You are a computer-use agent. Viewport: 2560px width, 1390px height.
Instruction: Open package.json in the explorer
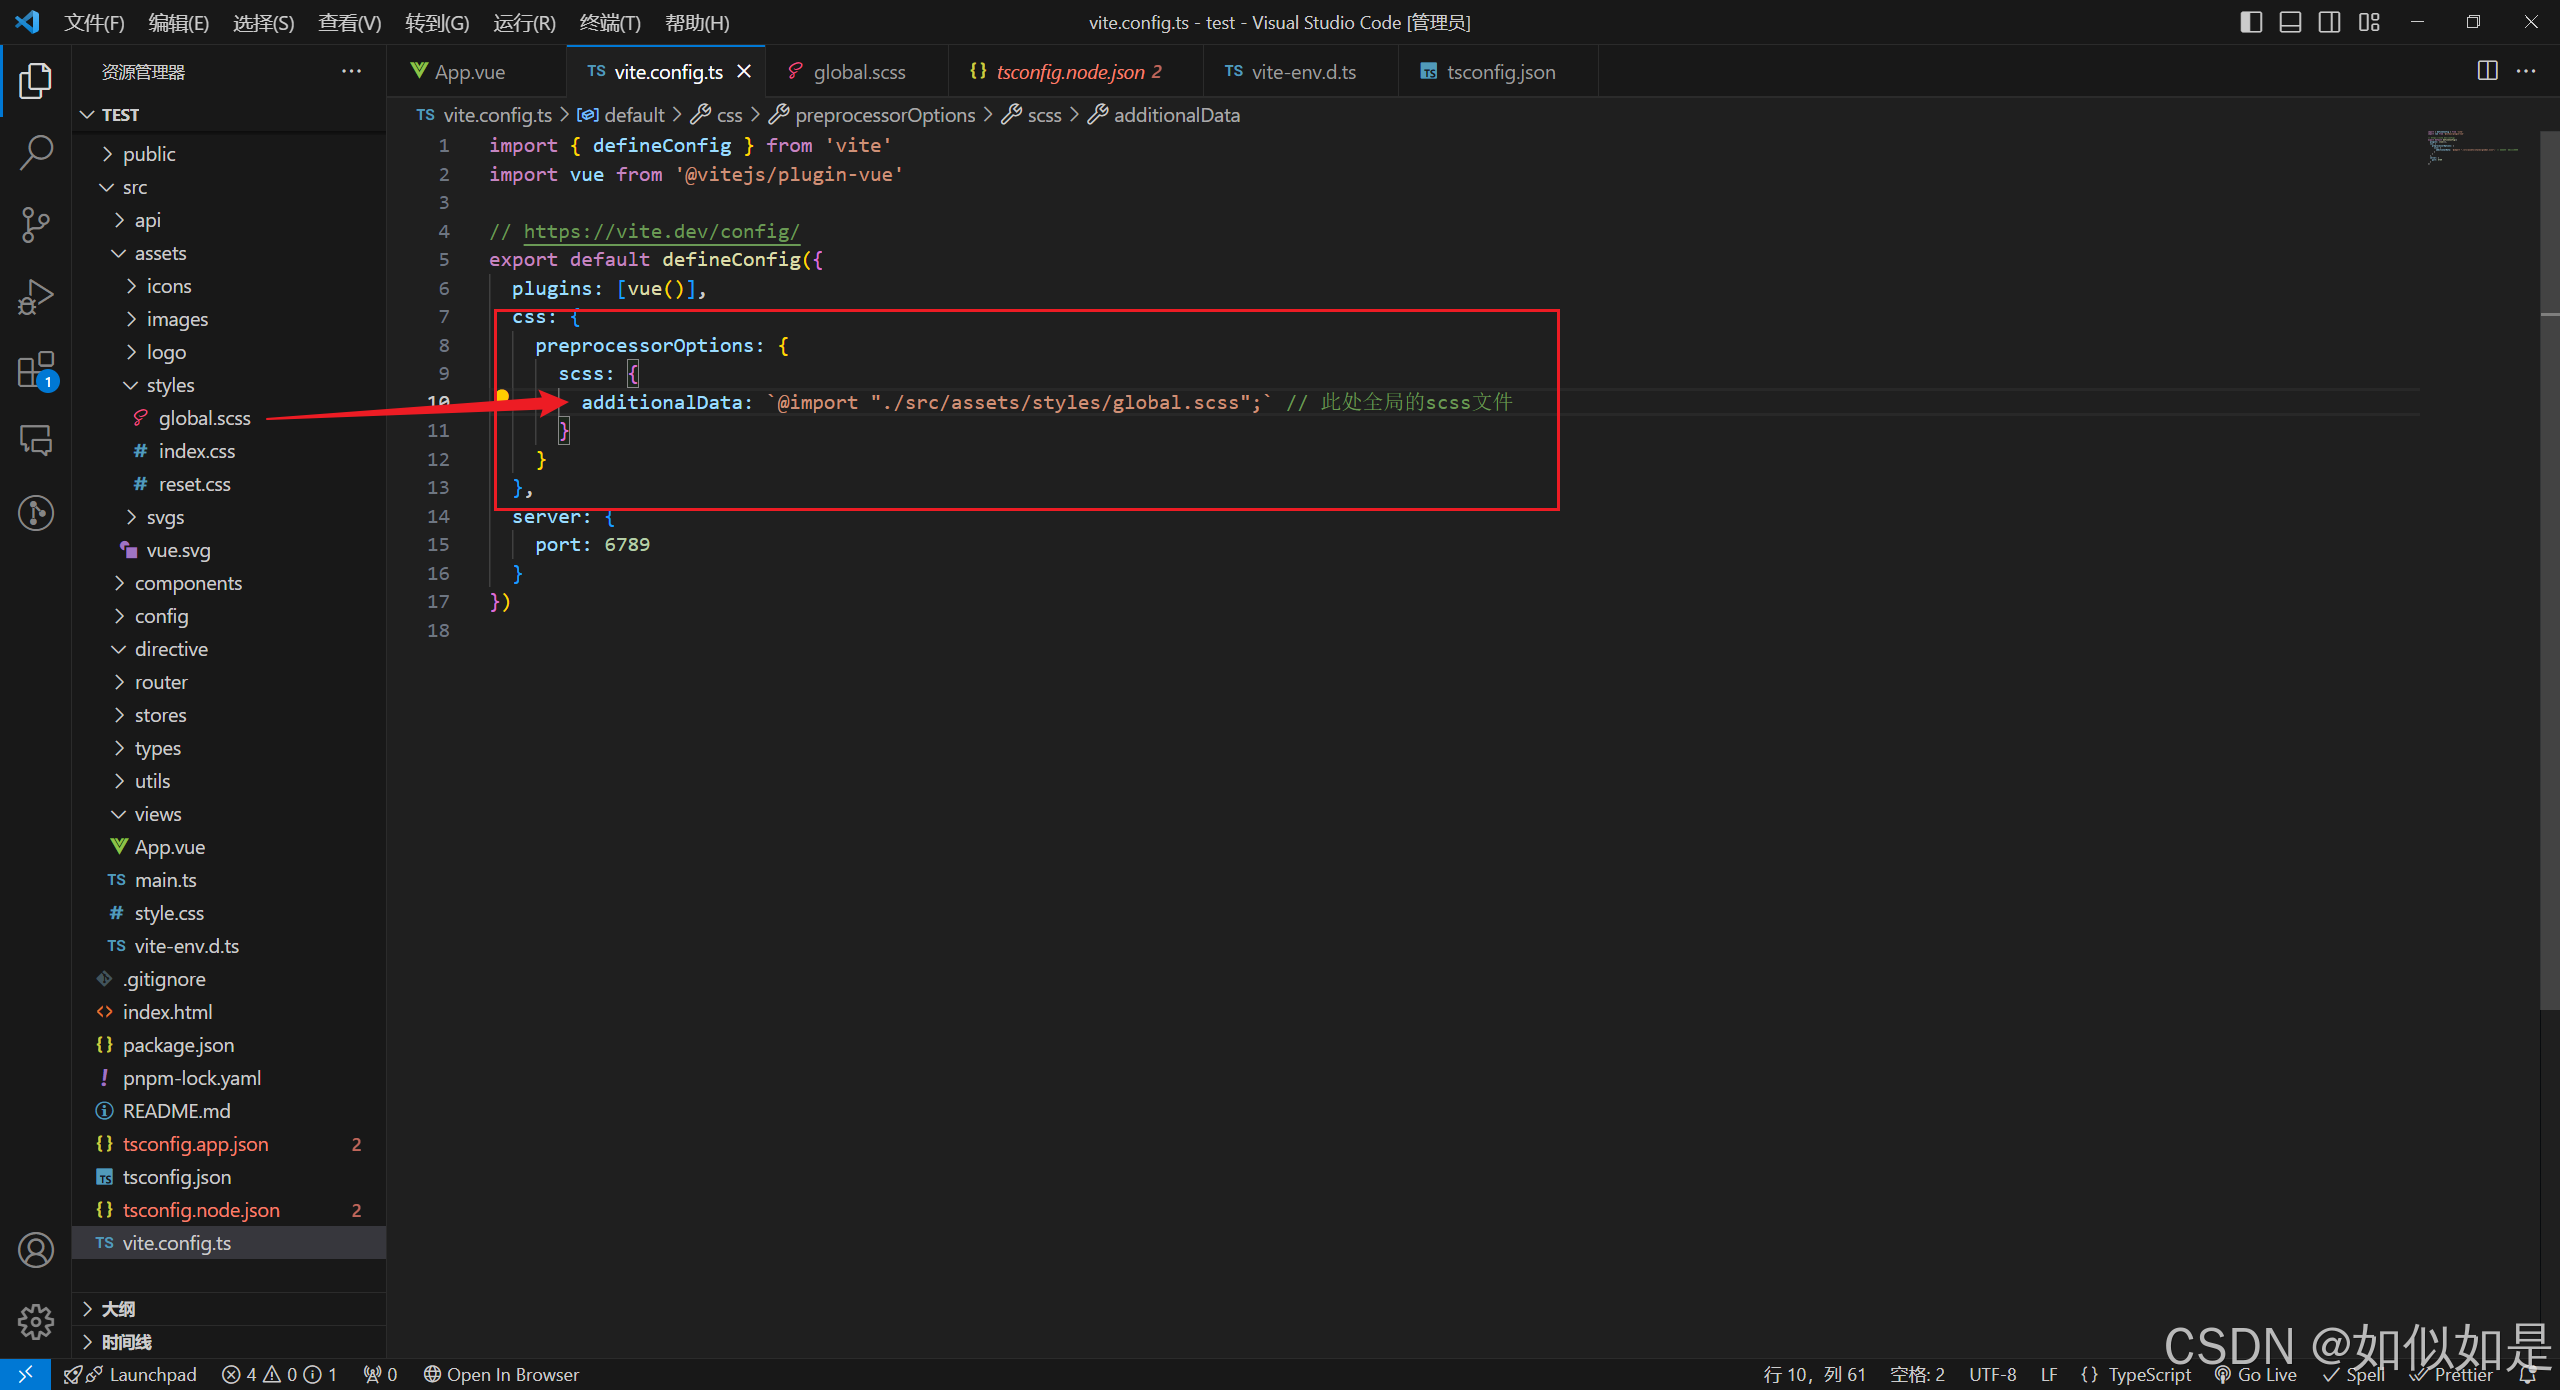click(178, 1045)
